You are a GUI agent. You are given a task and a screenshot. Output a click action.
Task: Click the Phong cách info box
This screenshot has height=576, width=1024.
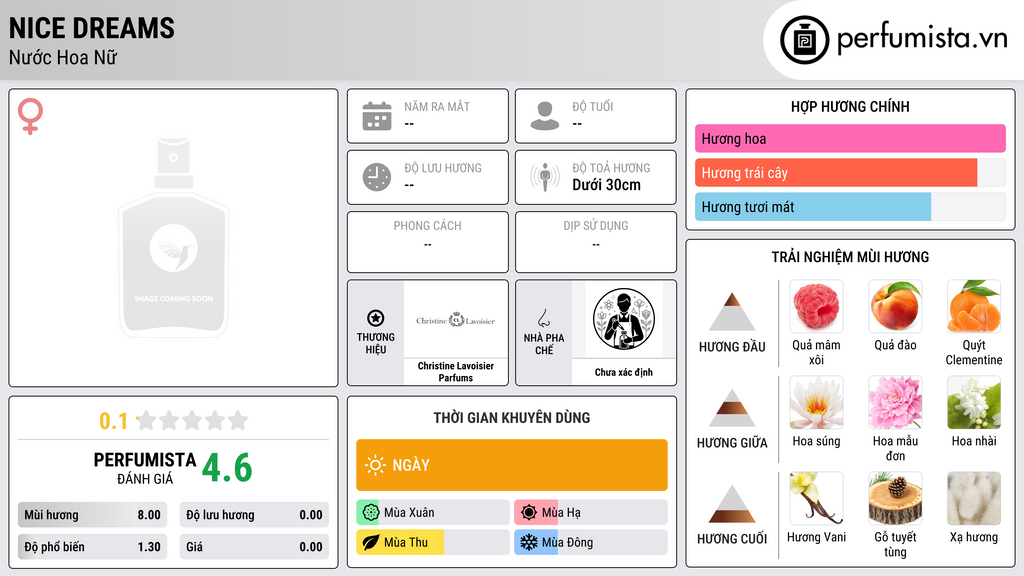pyautogui.click(x=428, y=242)
